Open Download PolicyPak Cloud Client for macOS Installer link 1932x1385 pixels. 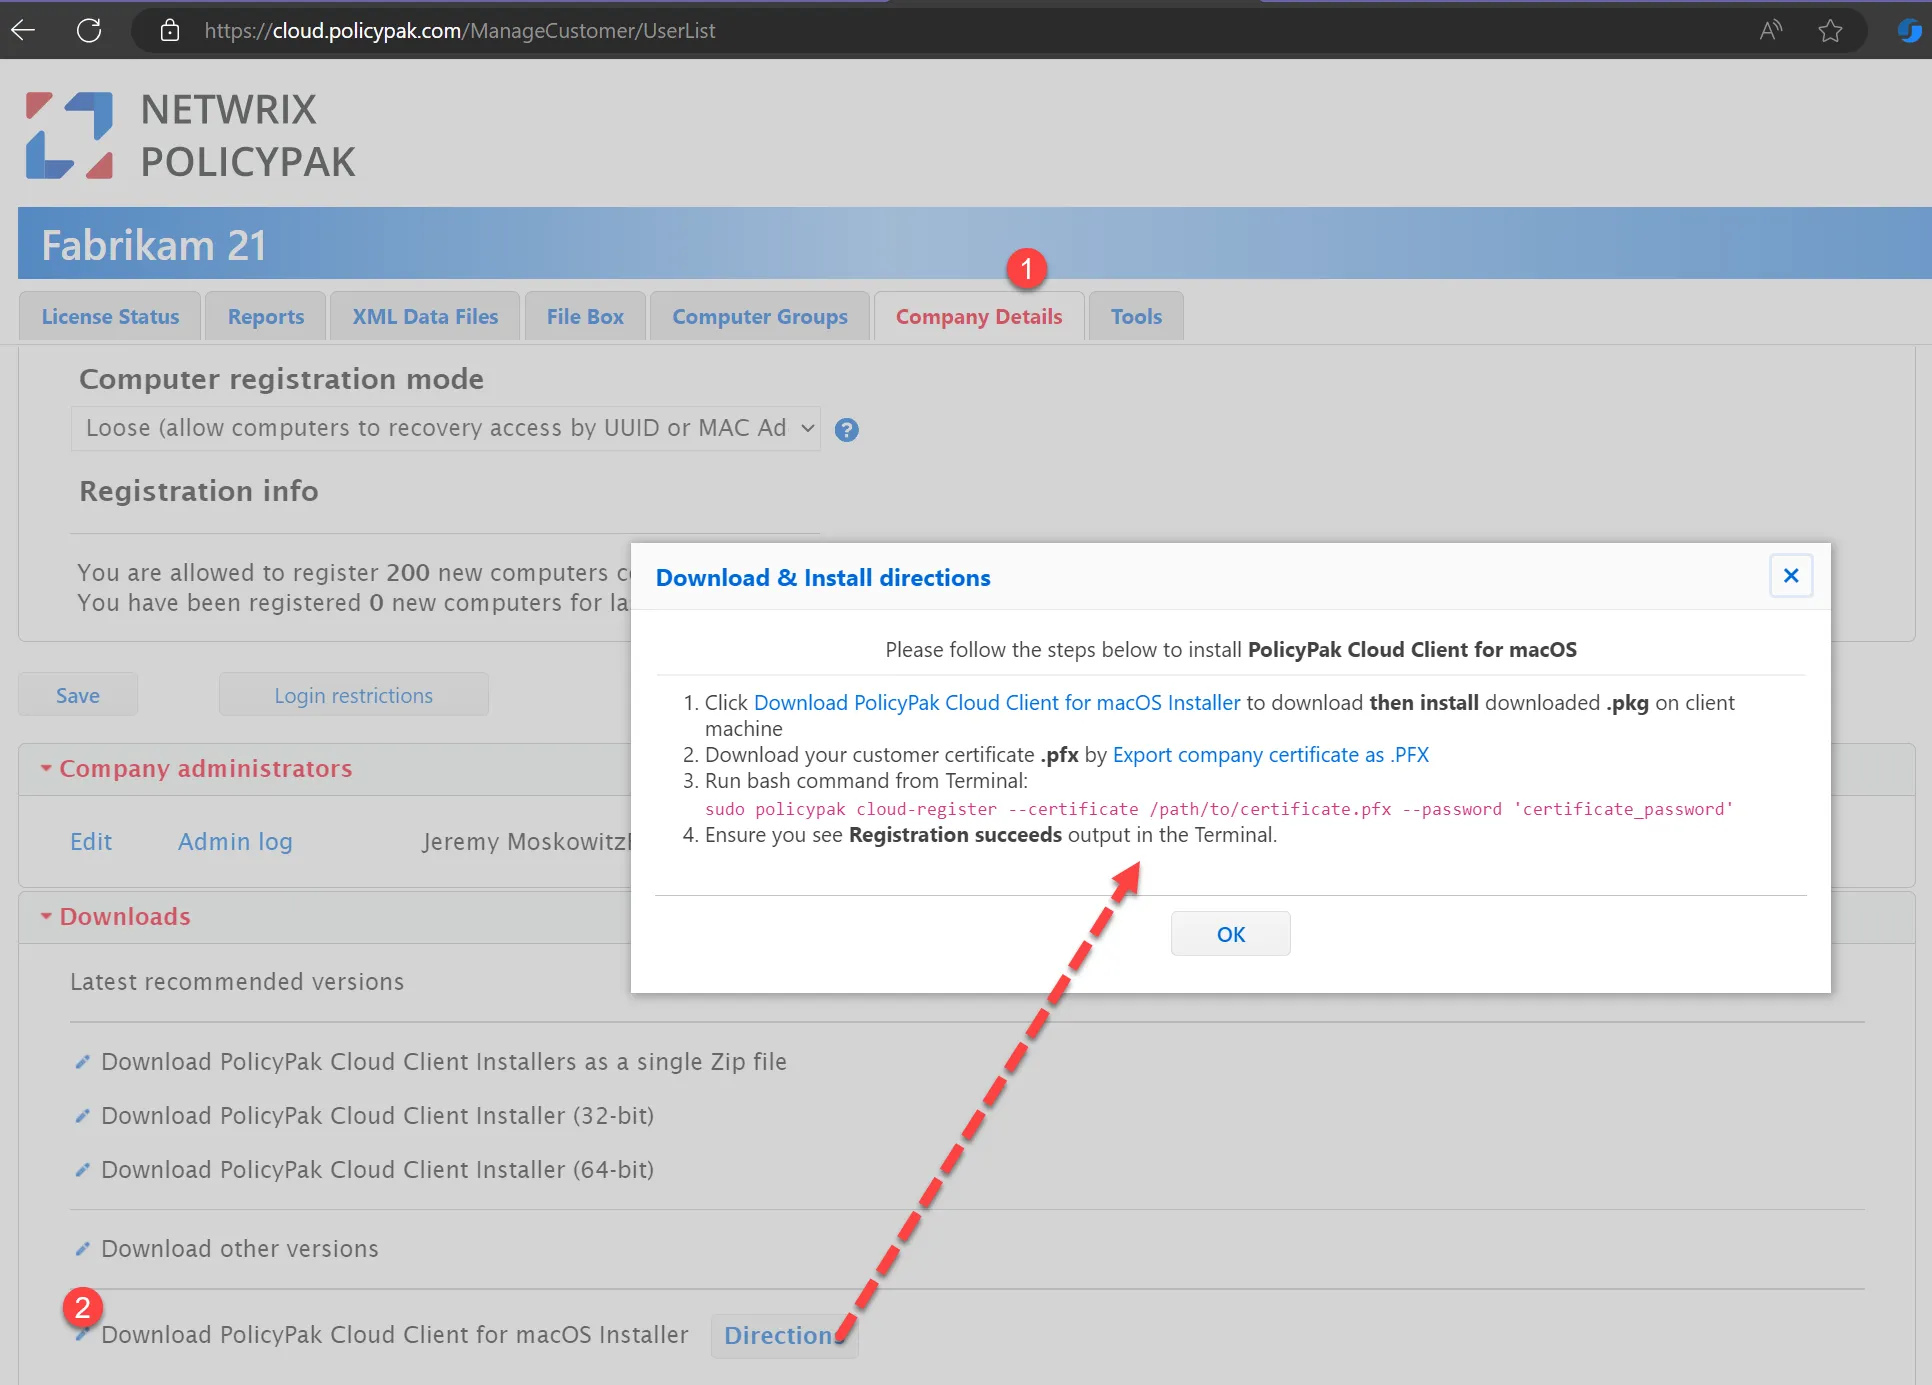[x=995, y=702]
